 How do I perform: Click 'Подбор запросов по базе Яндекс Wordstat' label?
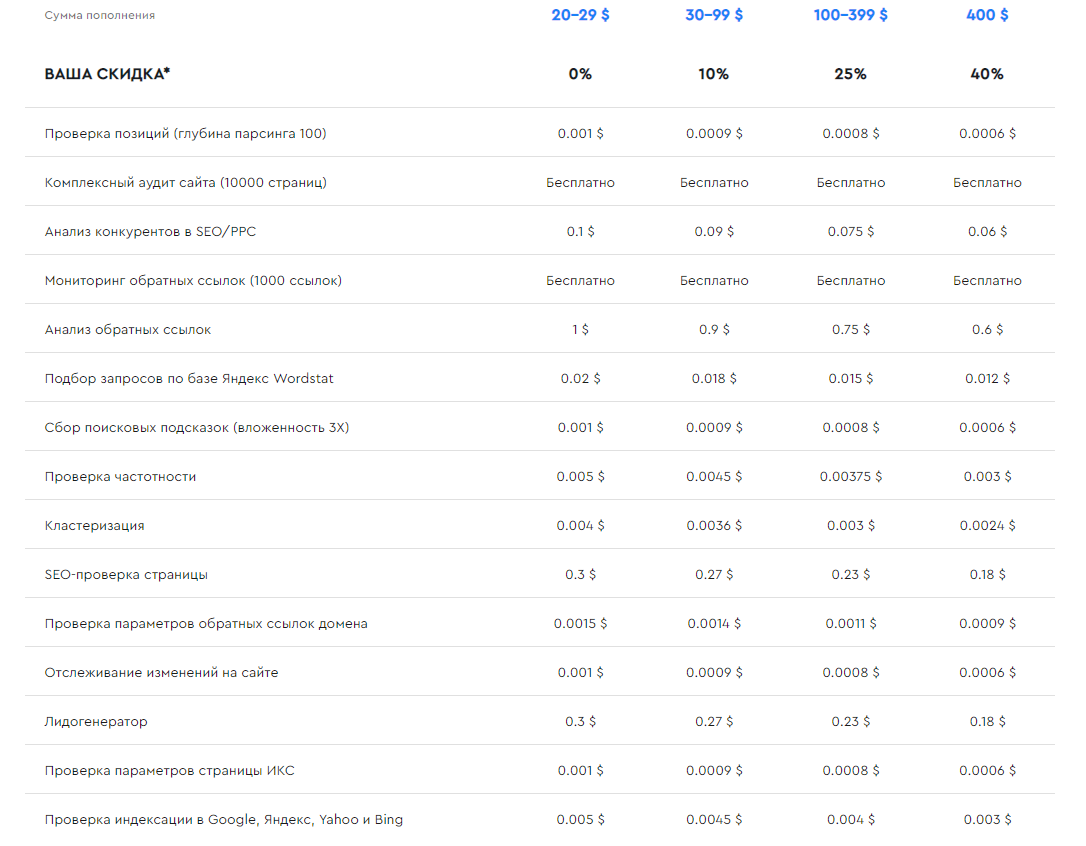[189, 378]
